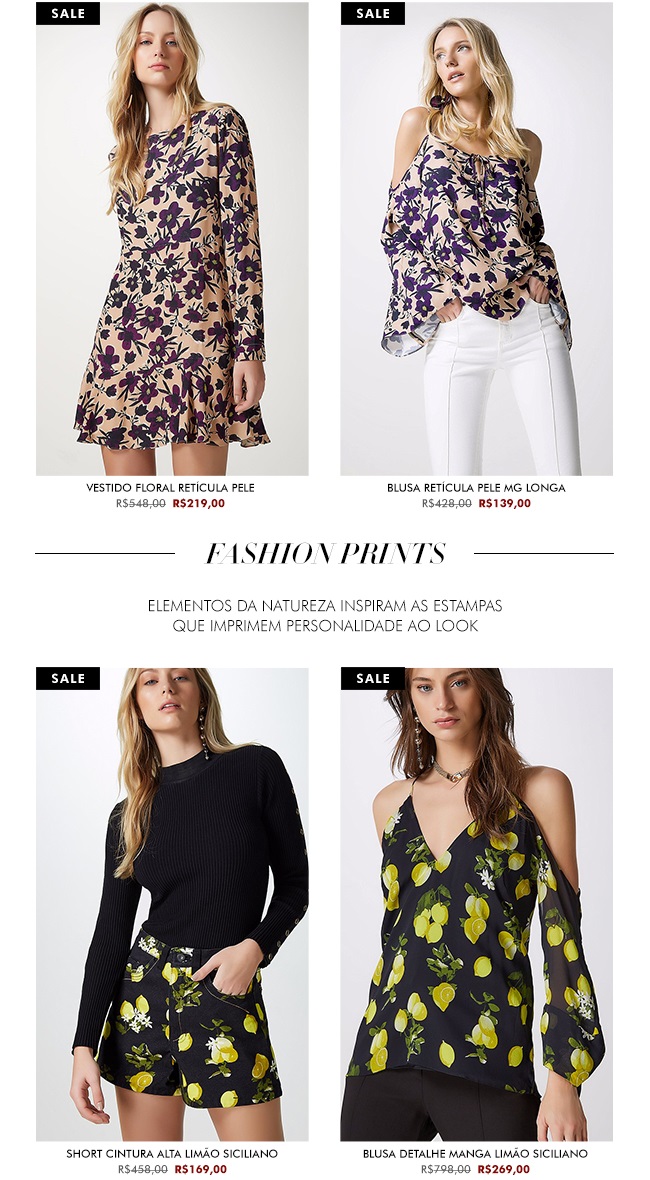Image resolution: width=650 pixels, height=1180 pixels.
Task: Click the R$139,00 sale price
Action: pyautogui.click(x=505, y=503)
